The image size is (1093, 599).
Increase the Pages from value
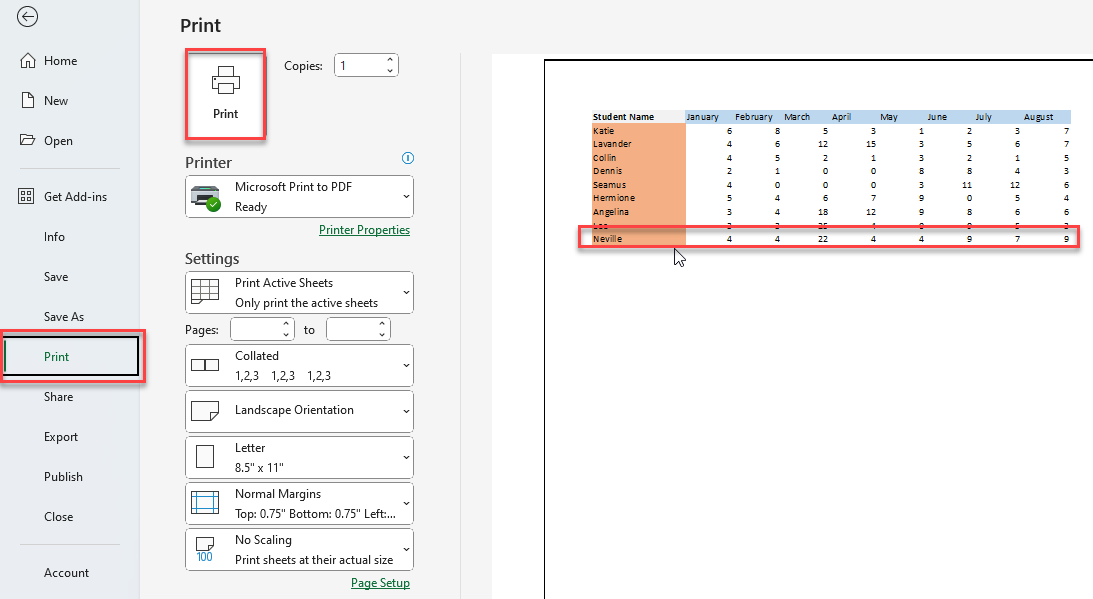[x=286, y=324]
